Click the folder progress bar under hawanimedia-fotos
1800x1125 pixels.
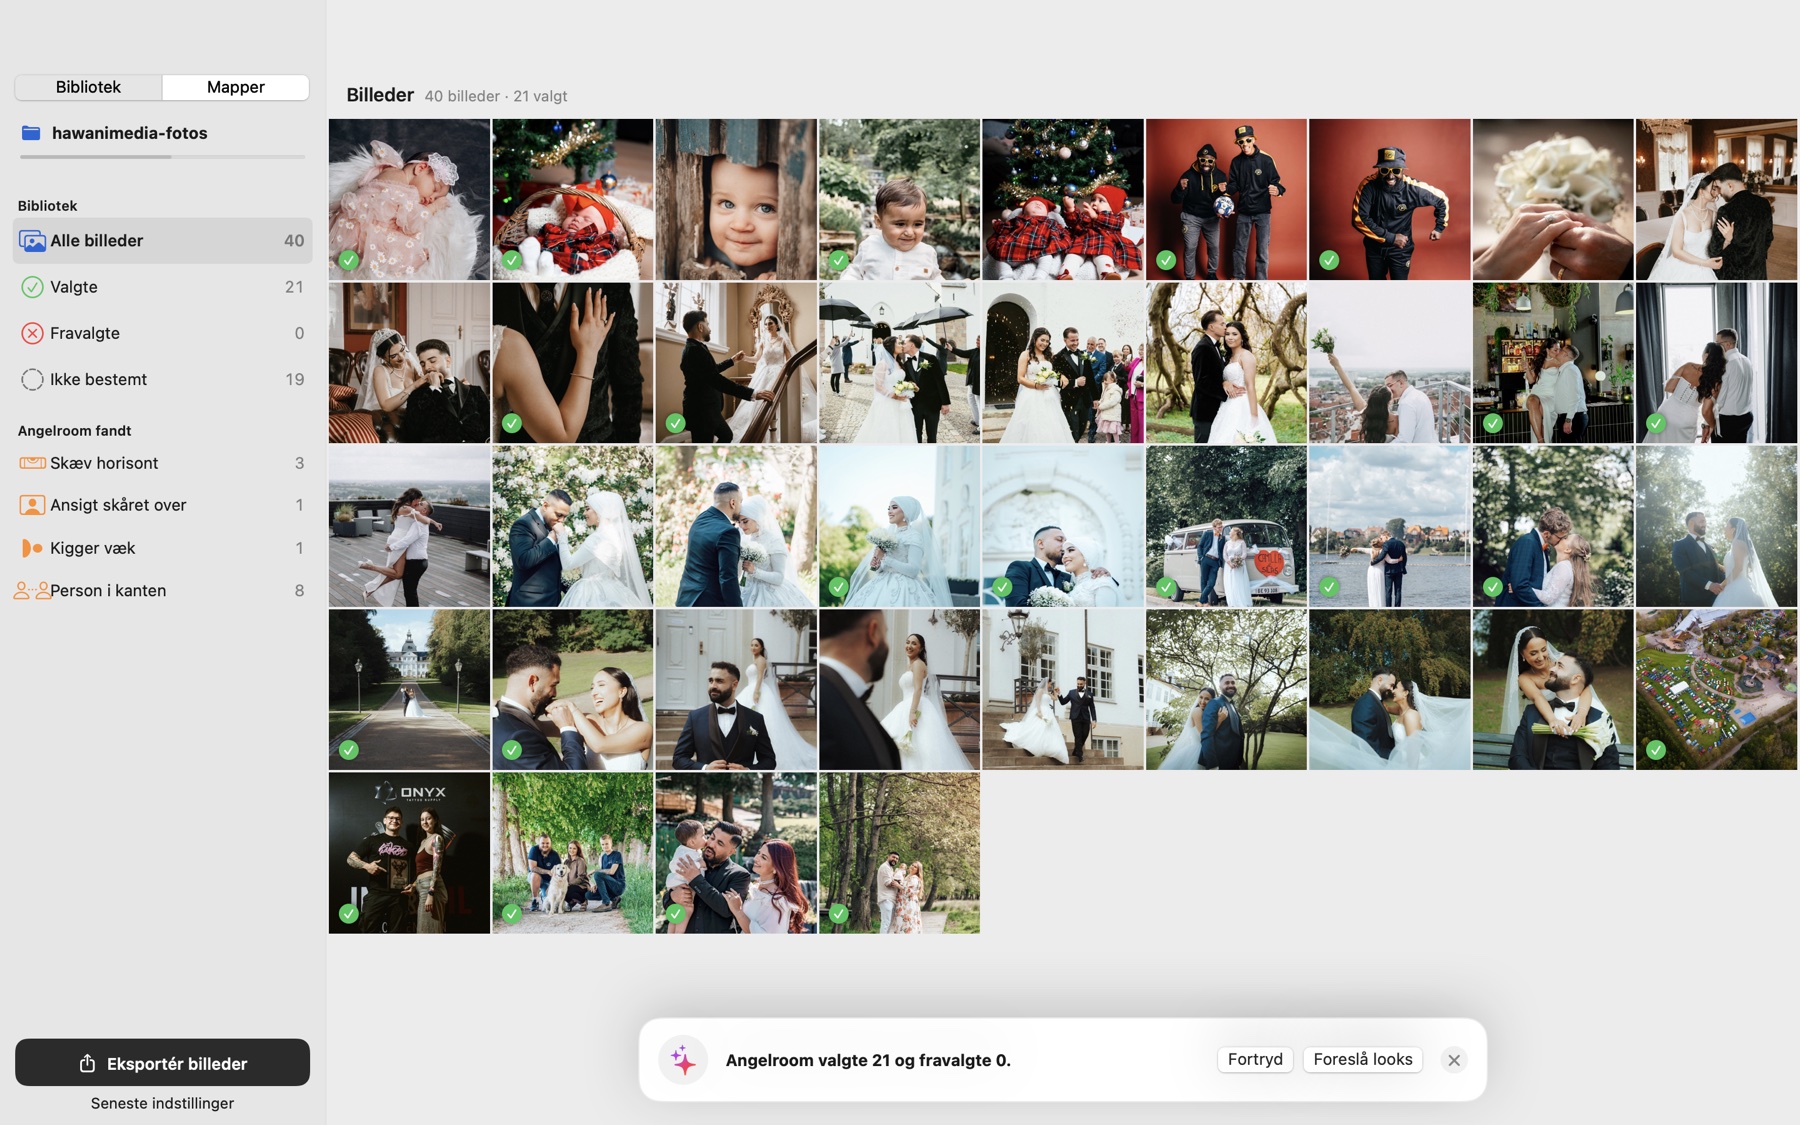[x=162, y=157]
